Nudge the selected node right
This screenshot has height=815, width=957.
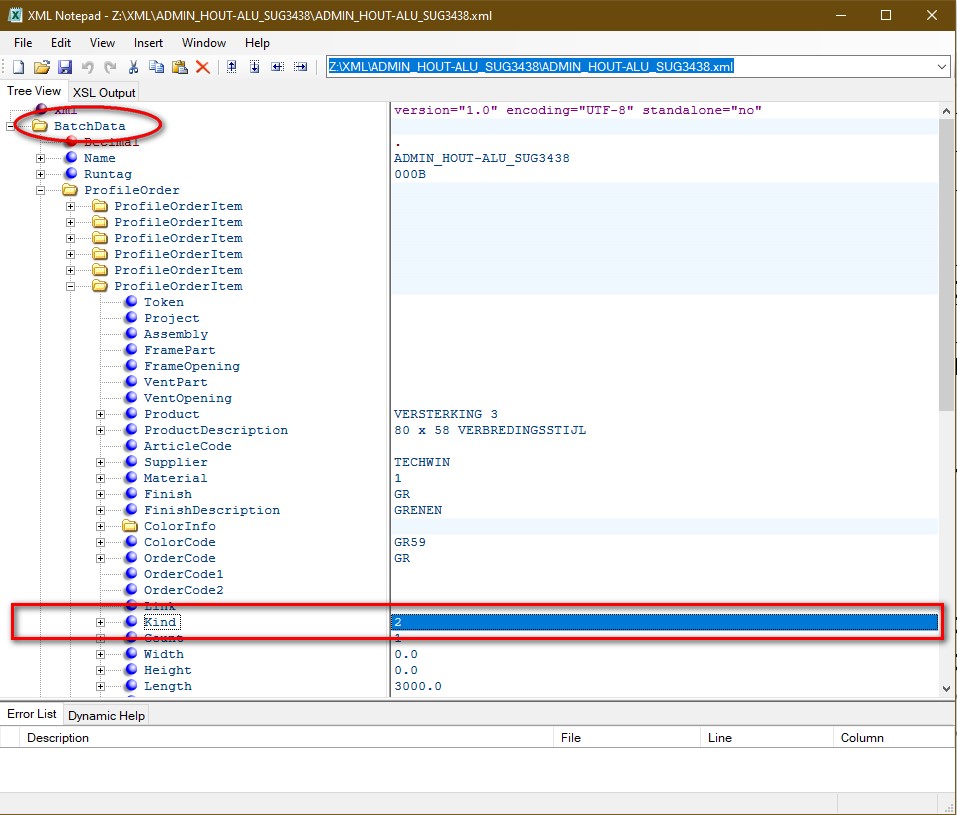[300, 67]
